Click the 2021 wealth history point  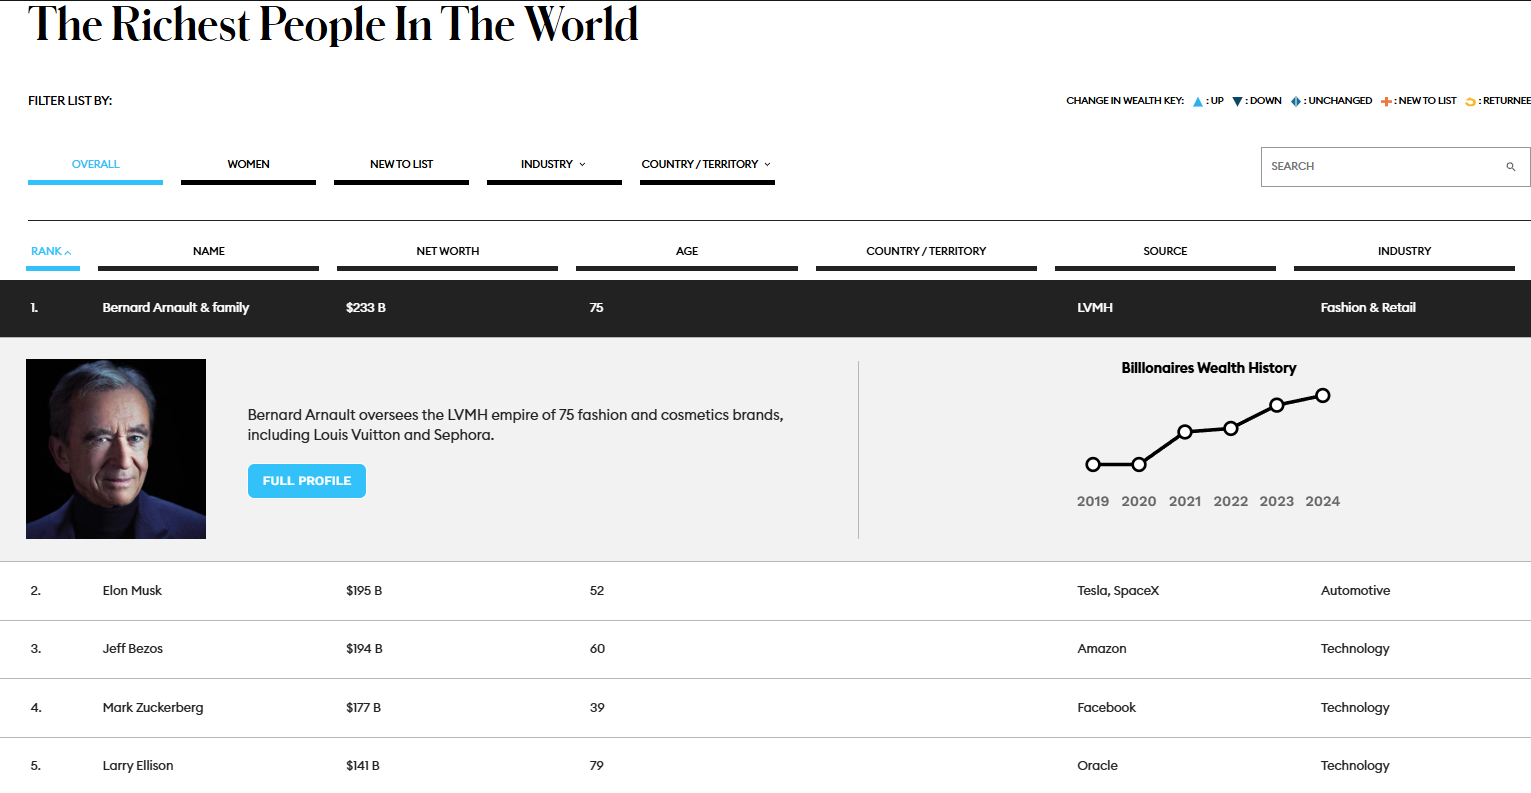click(1185, 432)
